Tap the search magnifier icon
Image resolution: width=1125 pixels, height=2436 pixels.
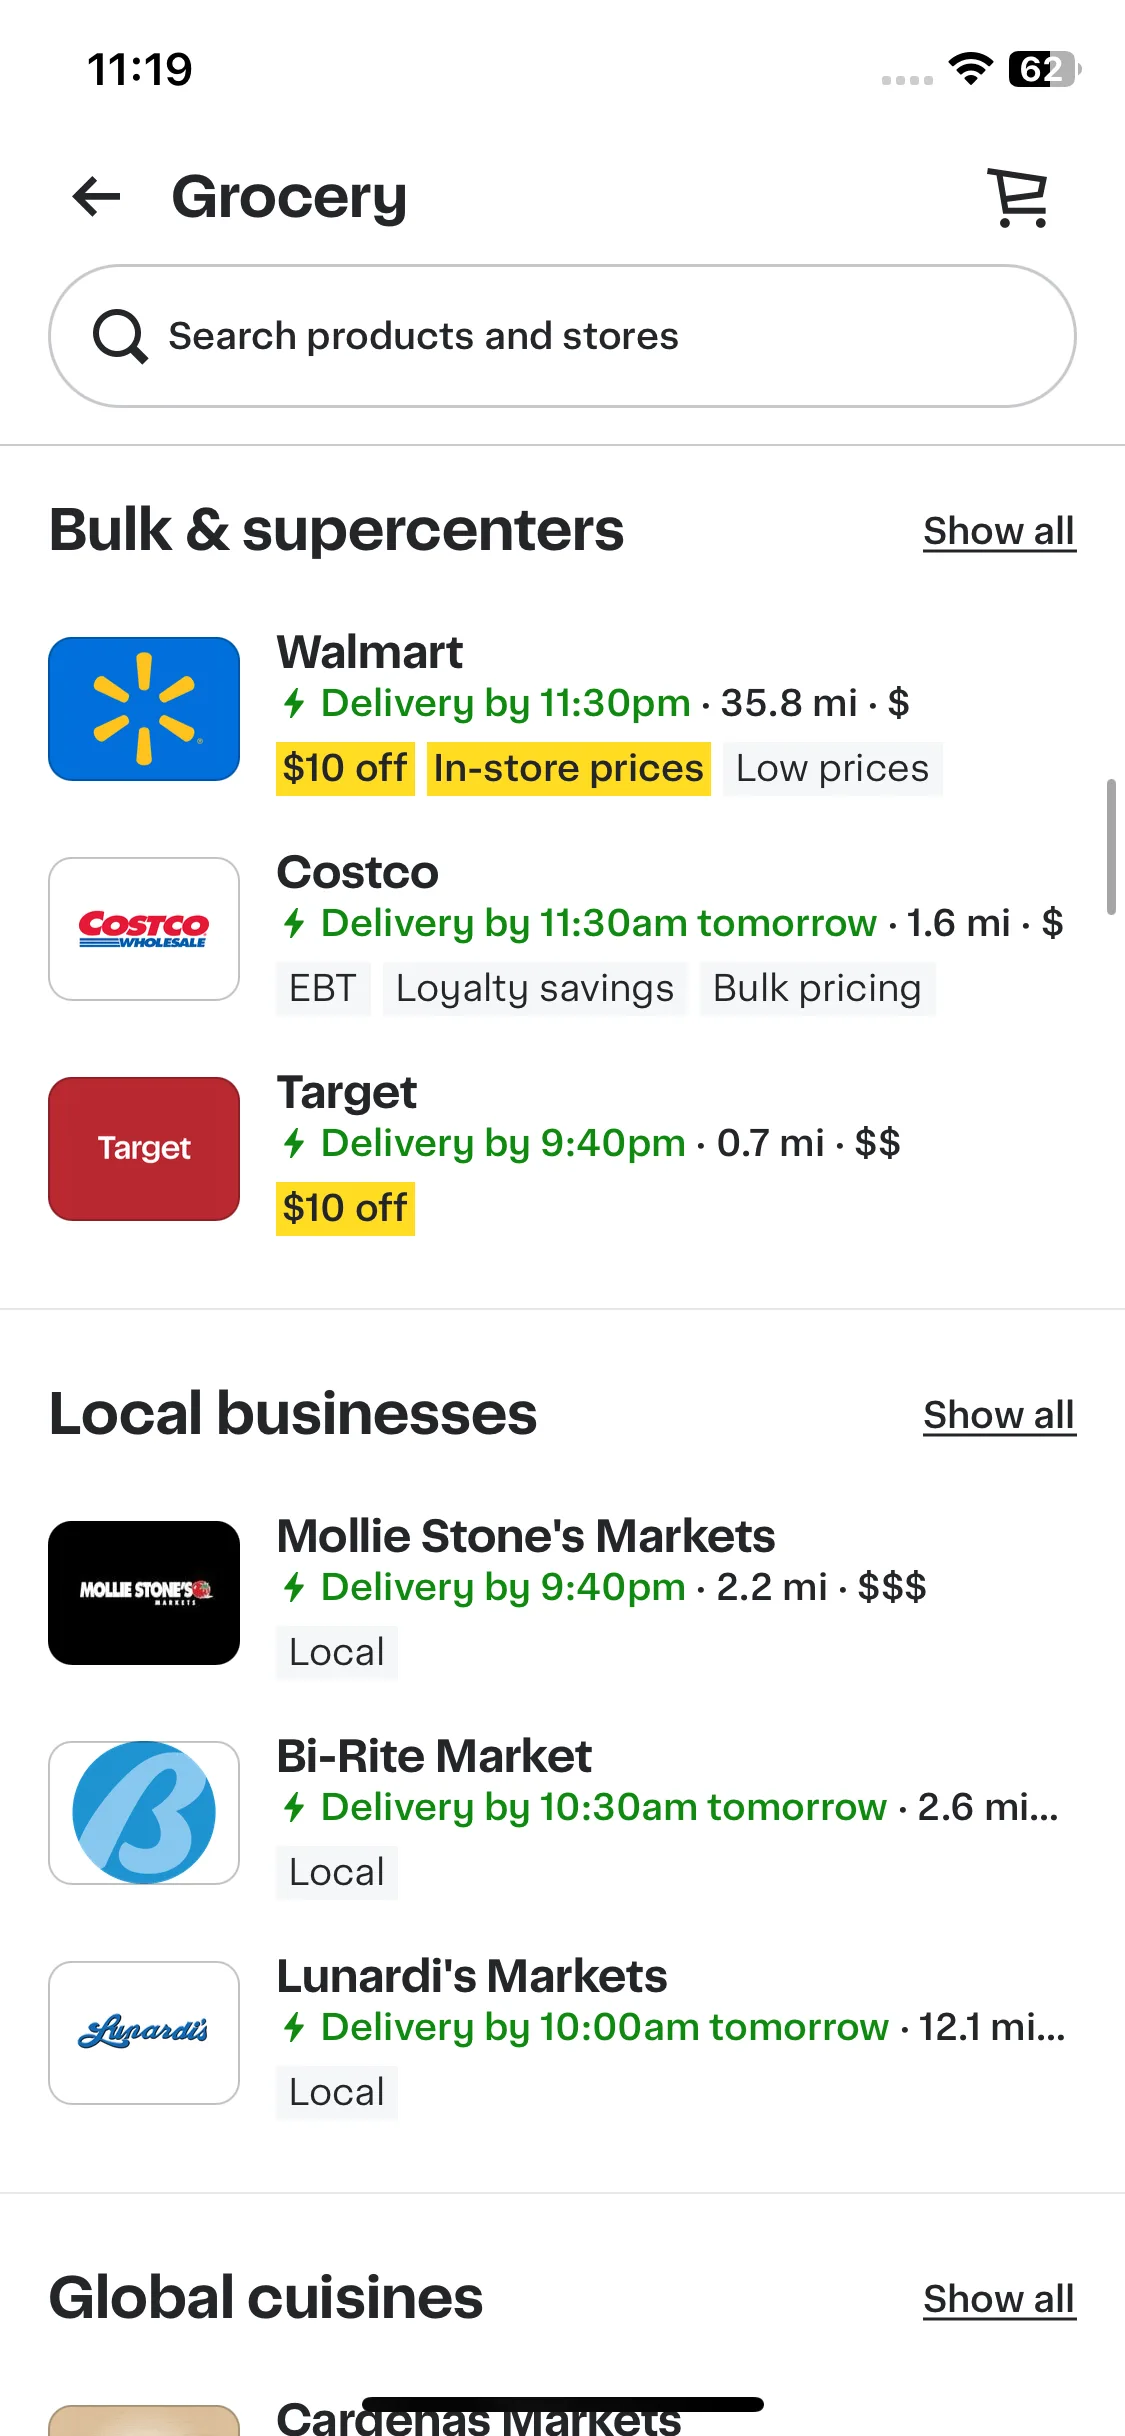[120, 336]
